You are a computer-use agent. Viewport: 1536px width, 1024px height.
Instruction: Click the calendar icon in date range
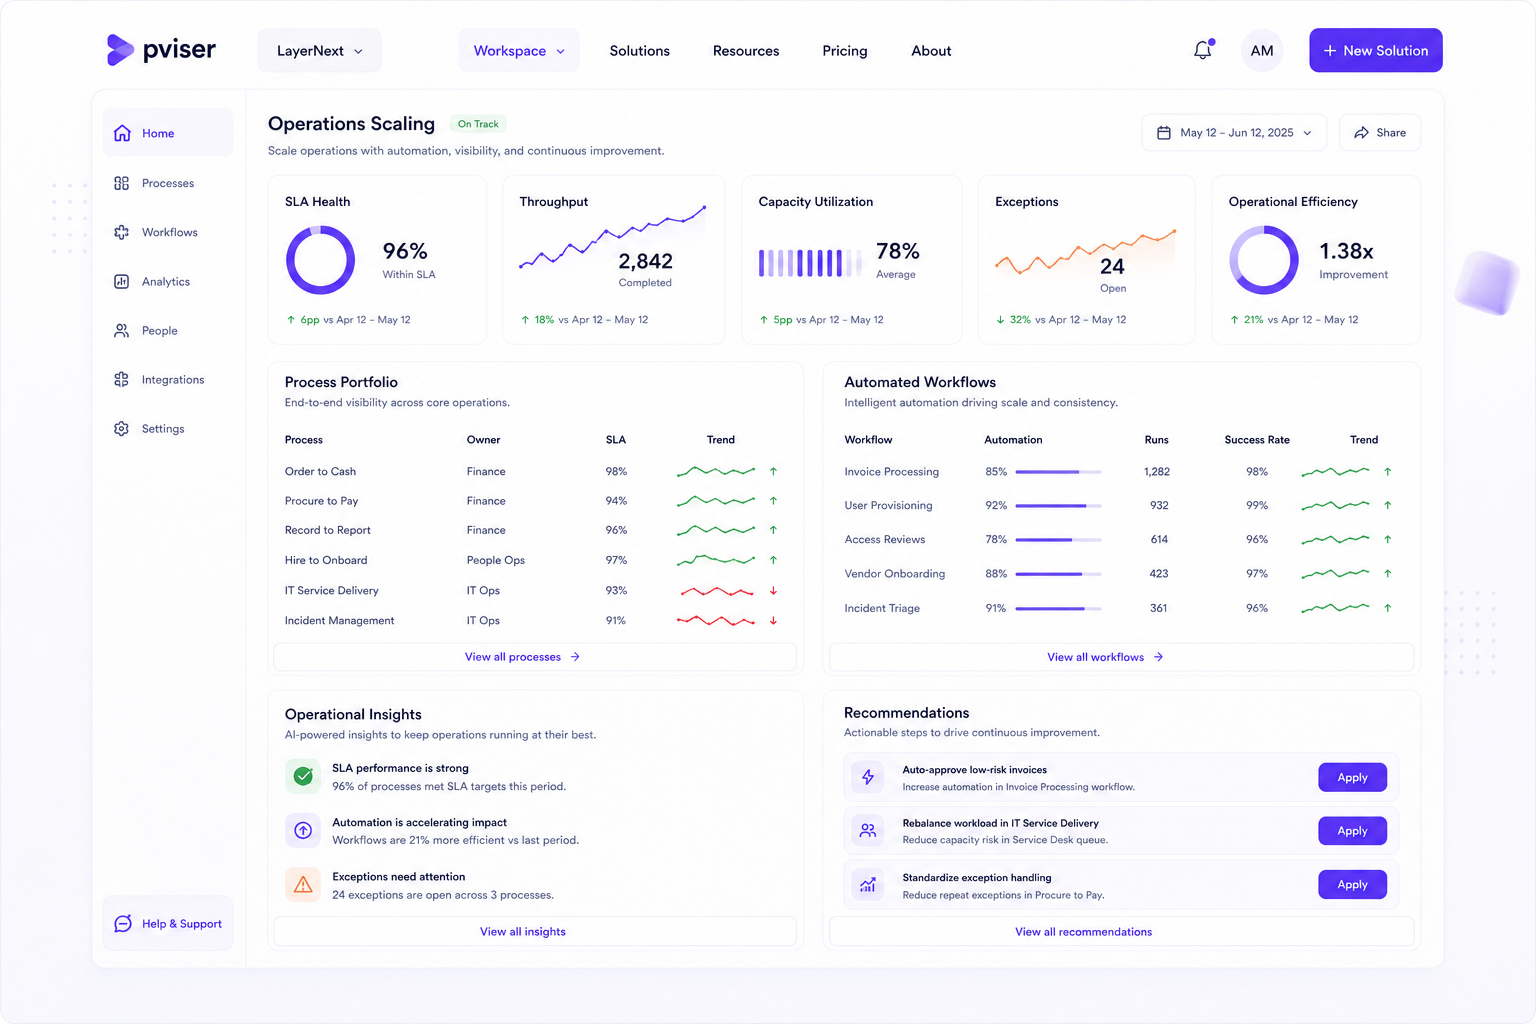click(1164, 133)
